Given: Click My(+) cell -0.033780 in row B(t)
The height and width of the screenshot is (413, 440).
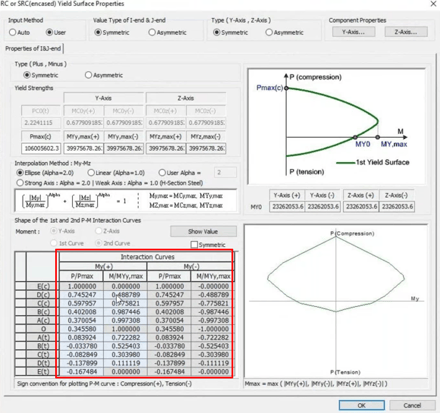Looking at the screenshot, I should [82, 346].
